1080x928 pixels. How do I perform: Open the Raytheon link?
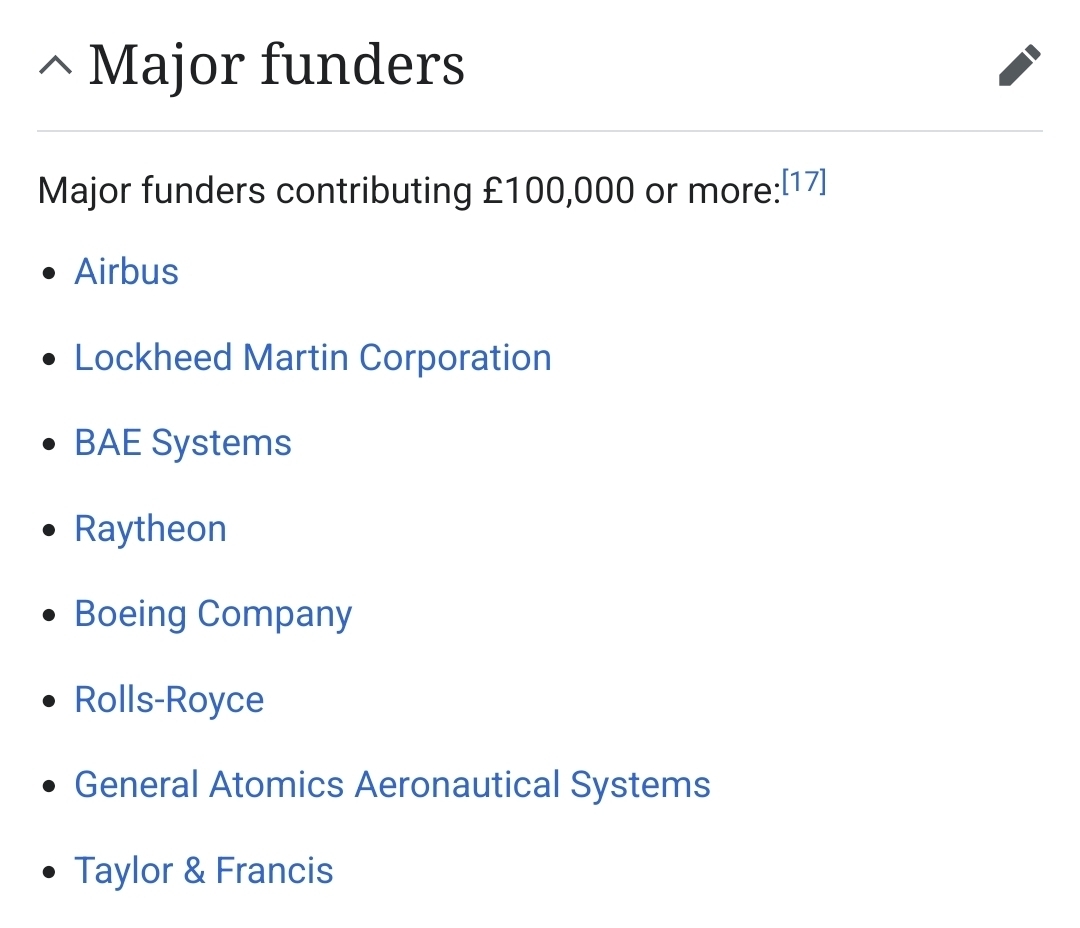(x=150, y=529)
